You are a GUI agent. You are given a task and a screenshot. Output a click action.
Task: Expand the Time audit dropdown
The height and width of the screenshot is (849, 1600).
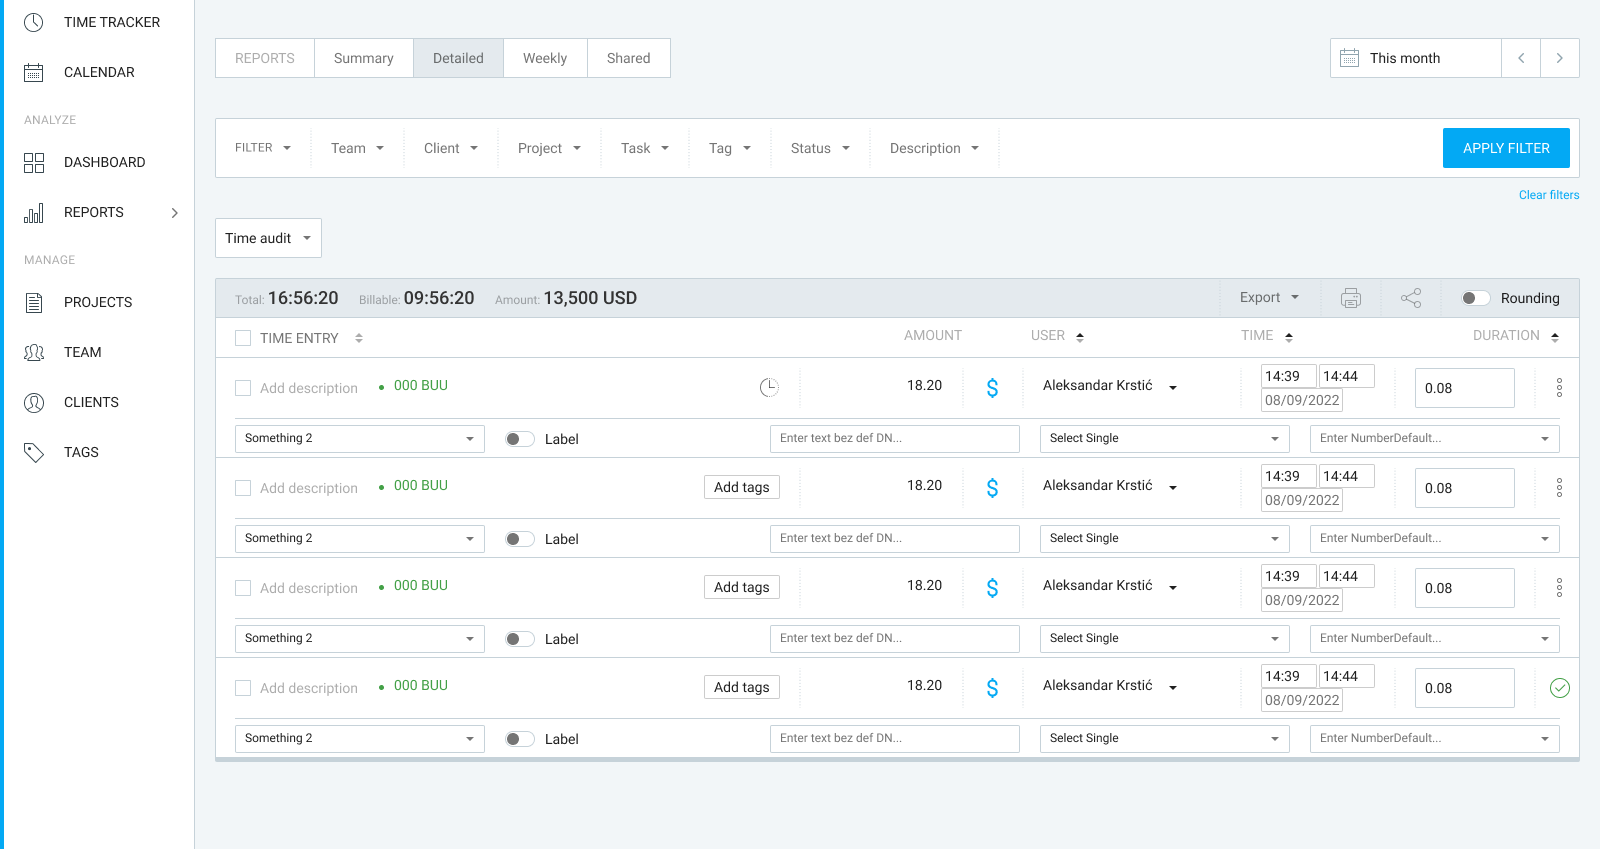268,238
